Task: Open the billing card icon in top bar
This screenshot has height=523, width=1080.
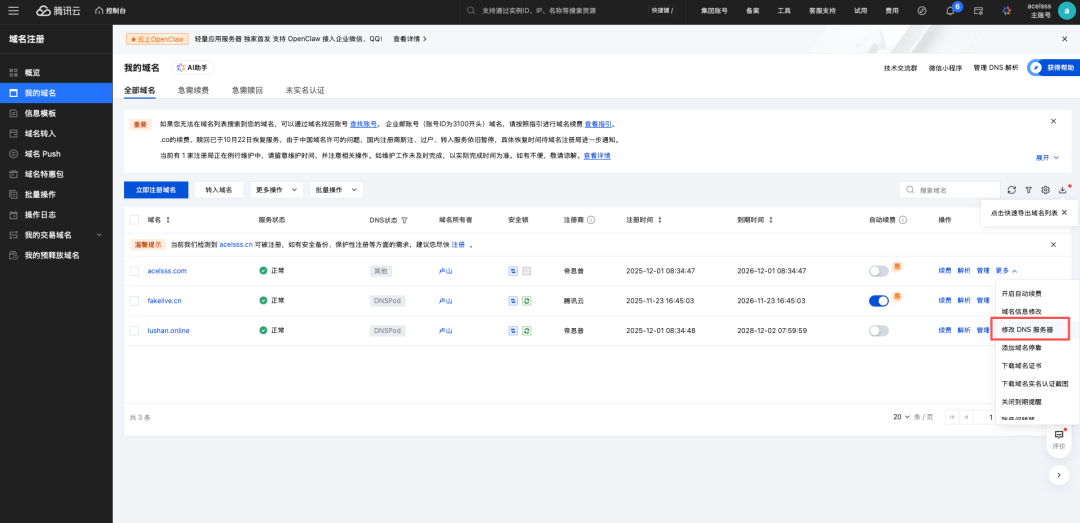Action: pyautogui.click(x=977, y=11)
